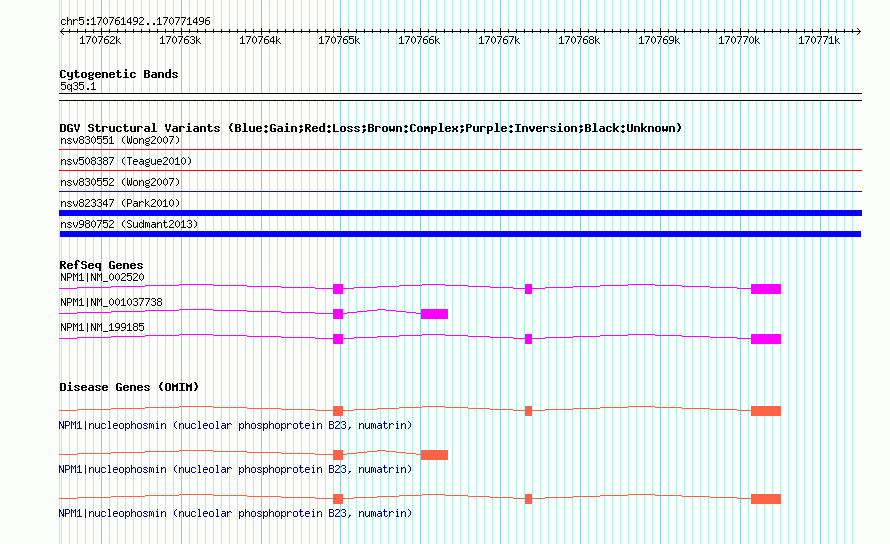Select variant label nsv980752 (Sudmant2013)

[x=129, y=224]
